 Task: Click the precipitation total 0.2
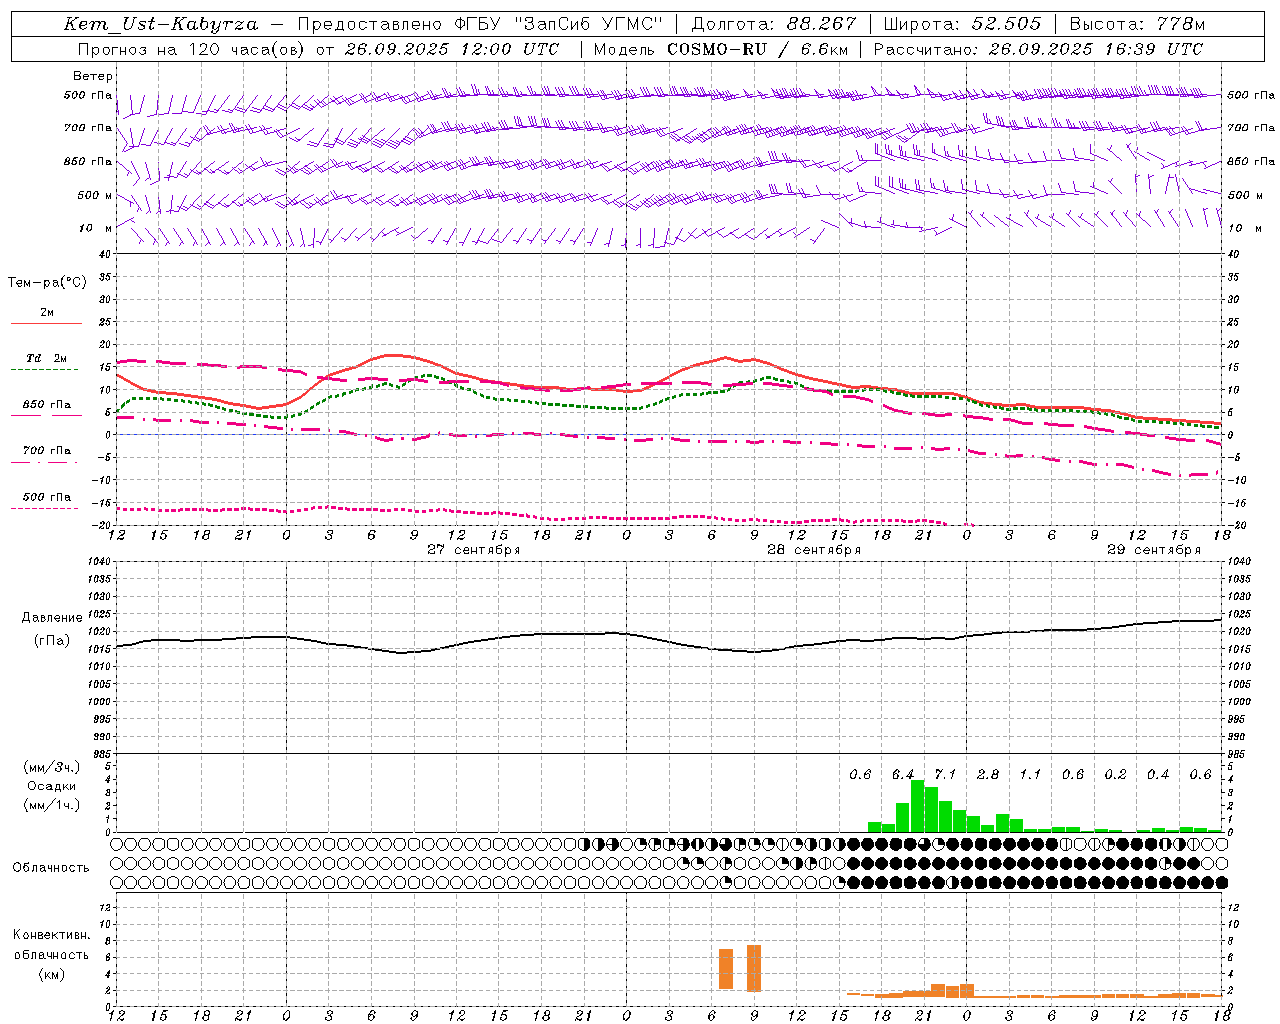tap(1115, 775)
